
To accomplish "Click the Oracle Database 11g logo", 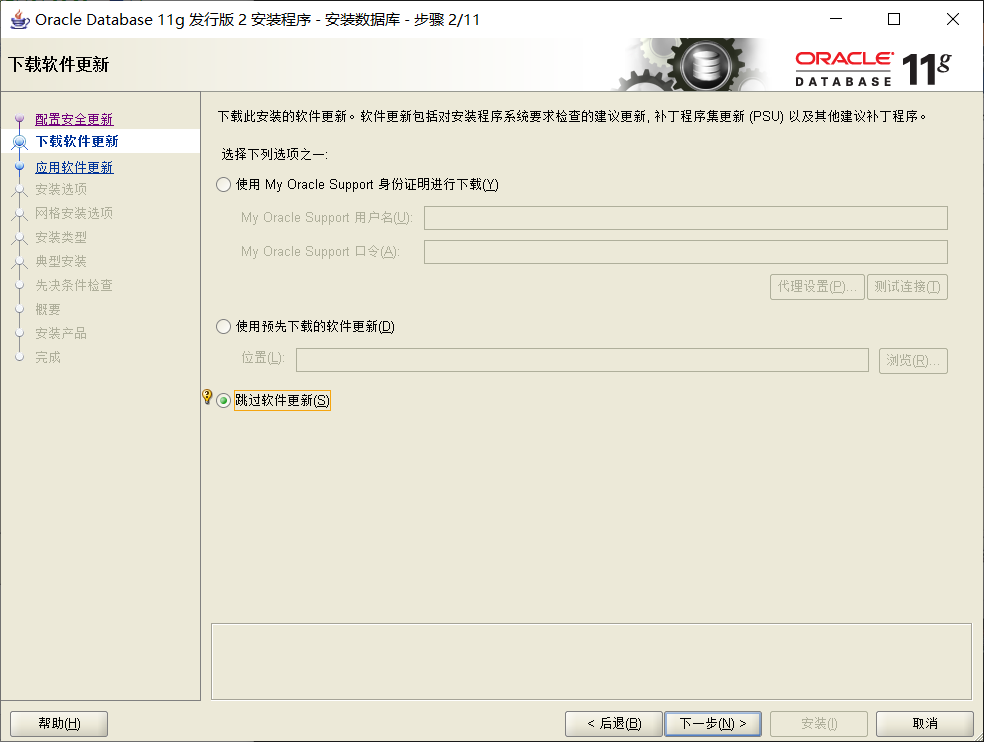I will pos(873,68).
